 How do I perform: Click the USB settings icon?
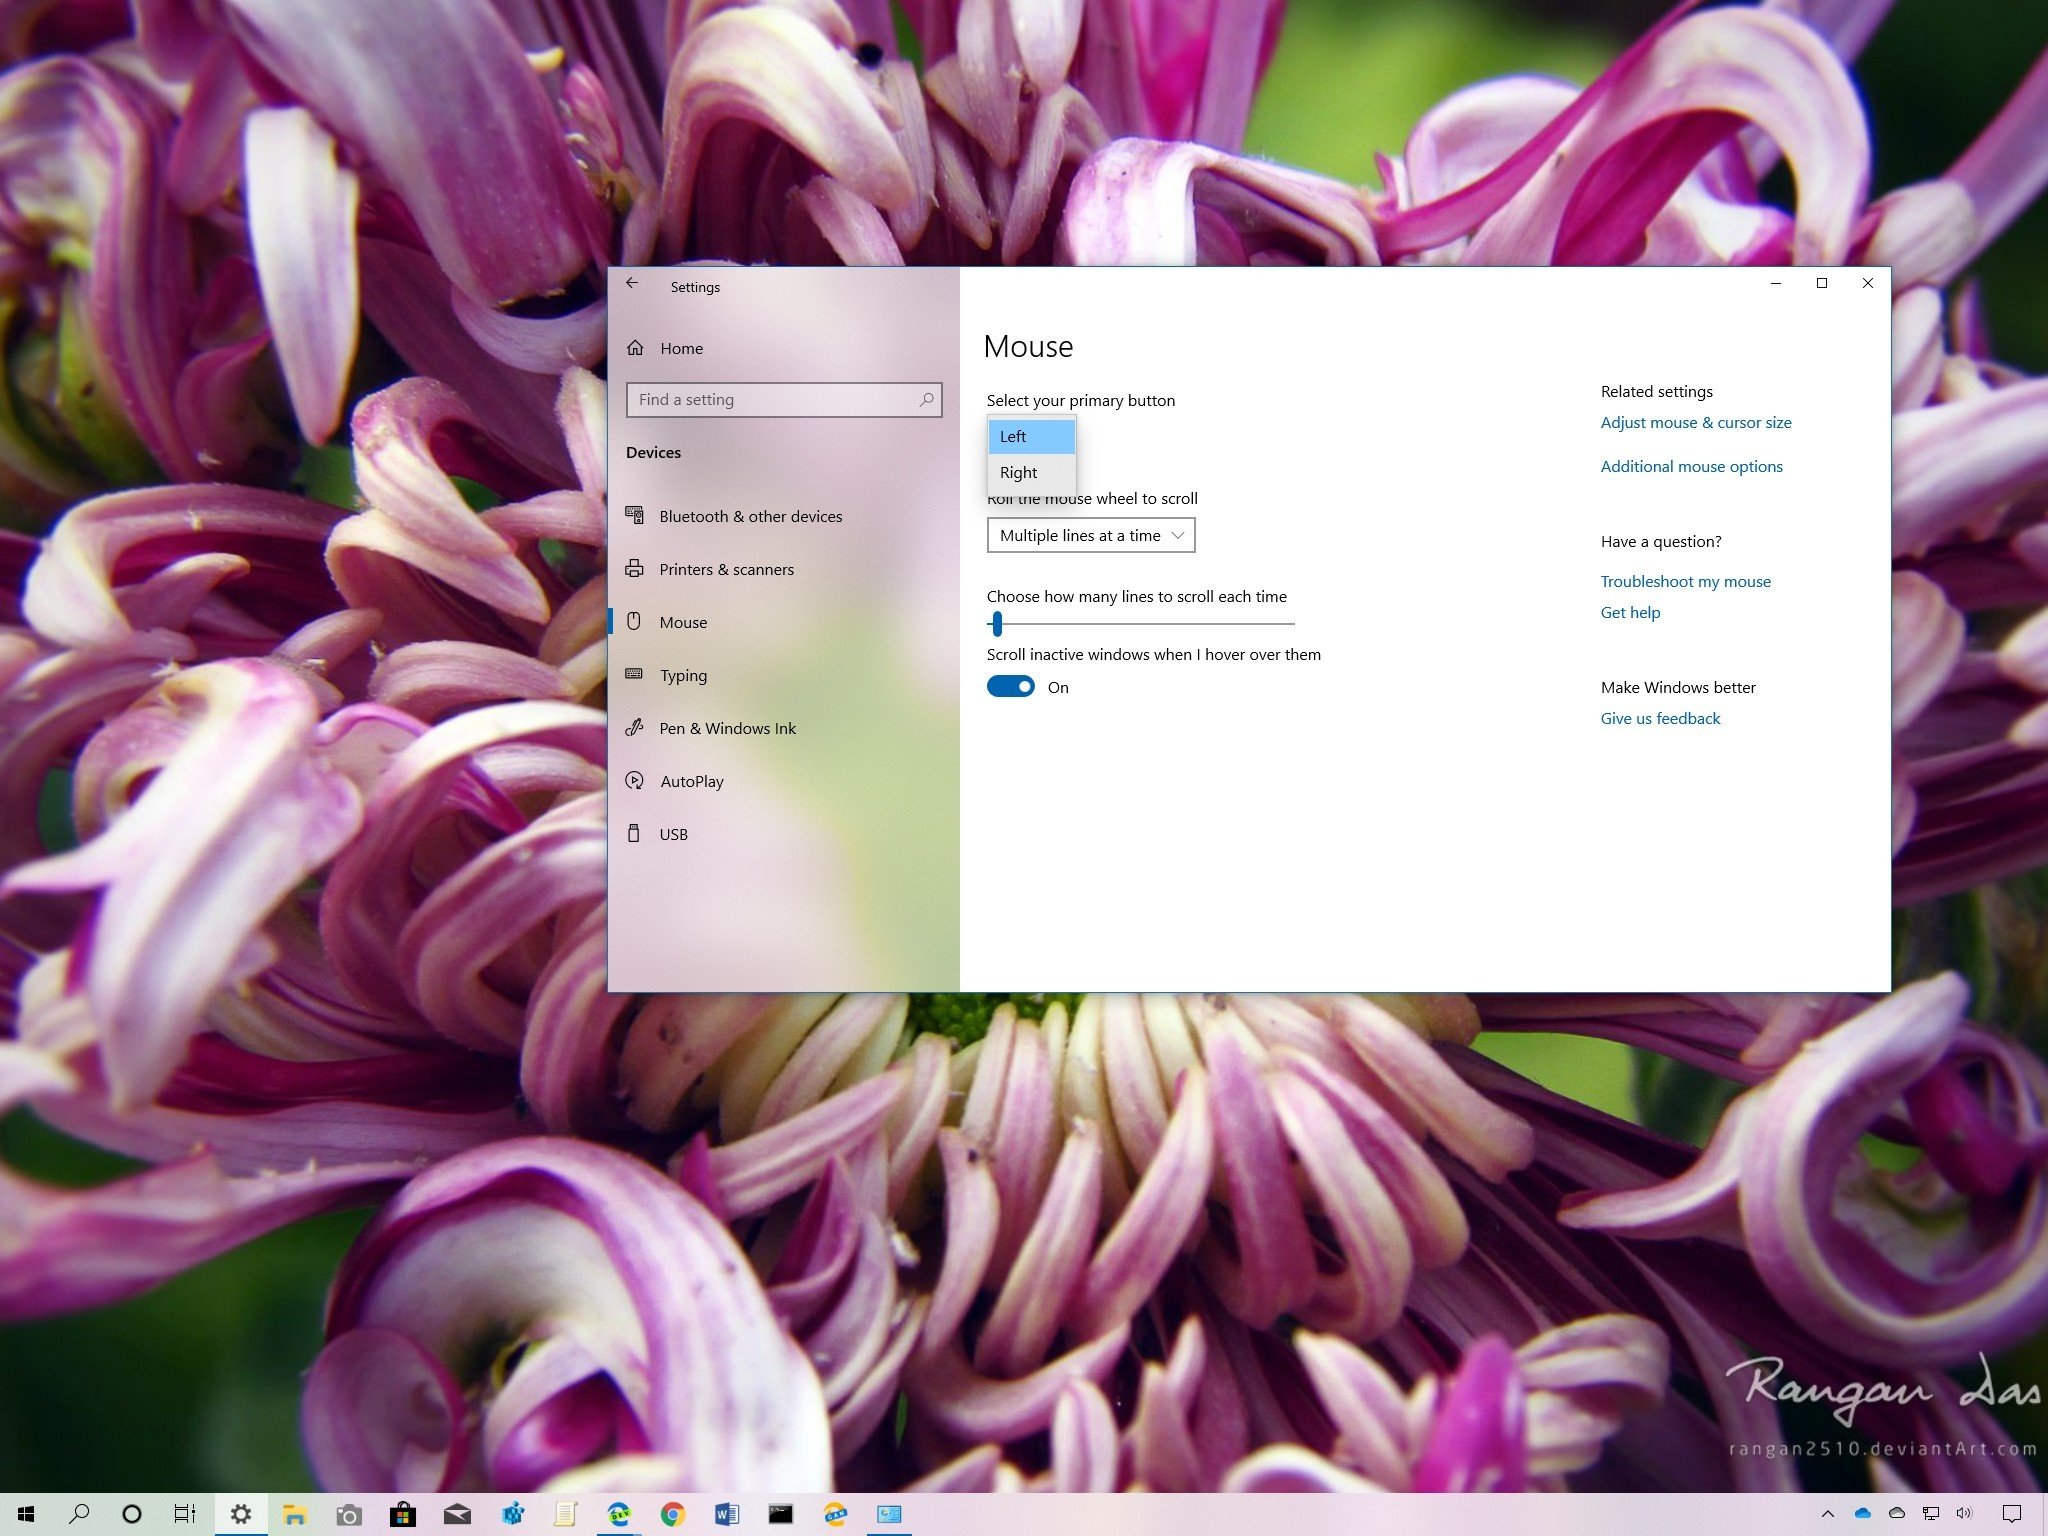point(635,833)
